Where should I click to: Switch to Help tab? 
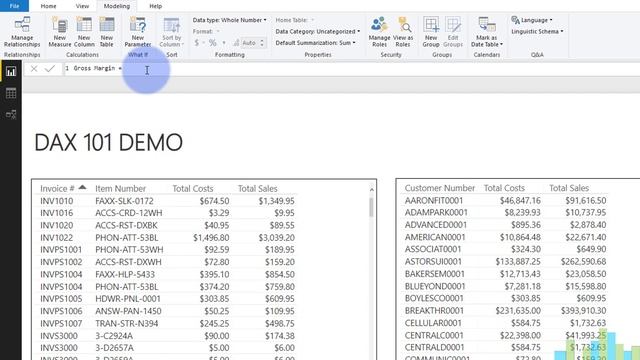tap(156, 6)
